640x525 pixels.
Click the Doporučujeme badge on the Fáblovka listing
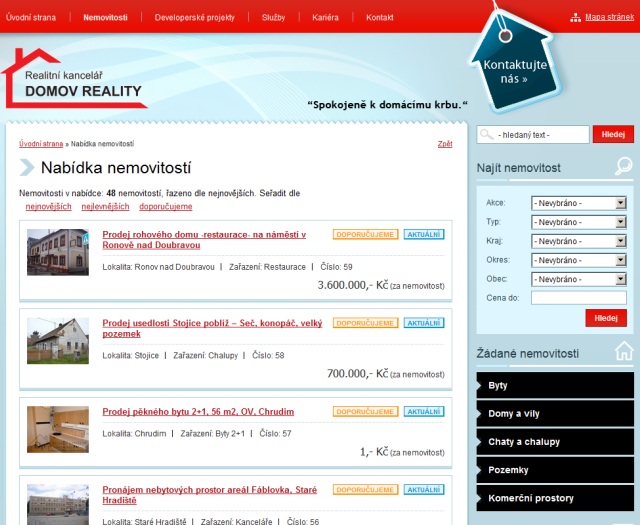click(x=365, y=489)
